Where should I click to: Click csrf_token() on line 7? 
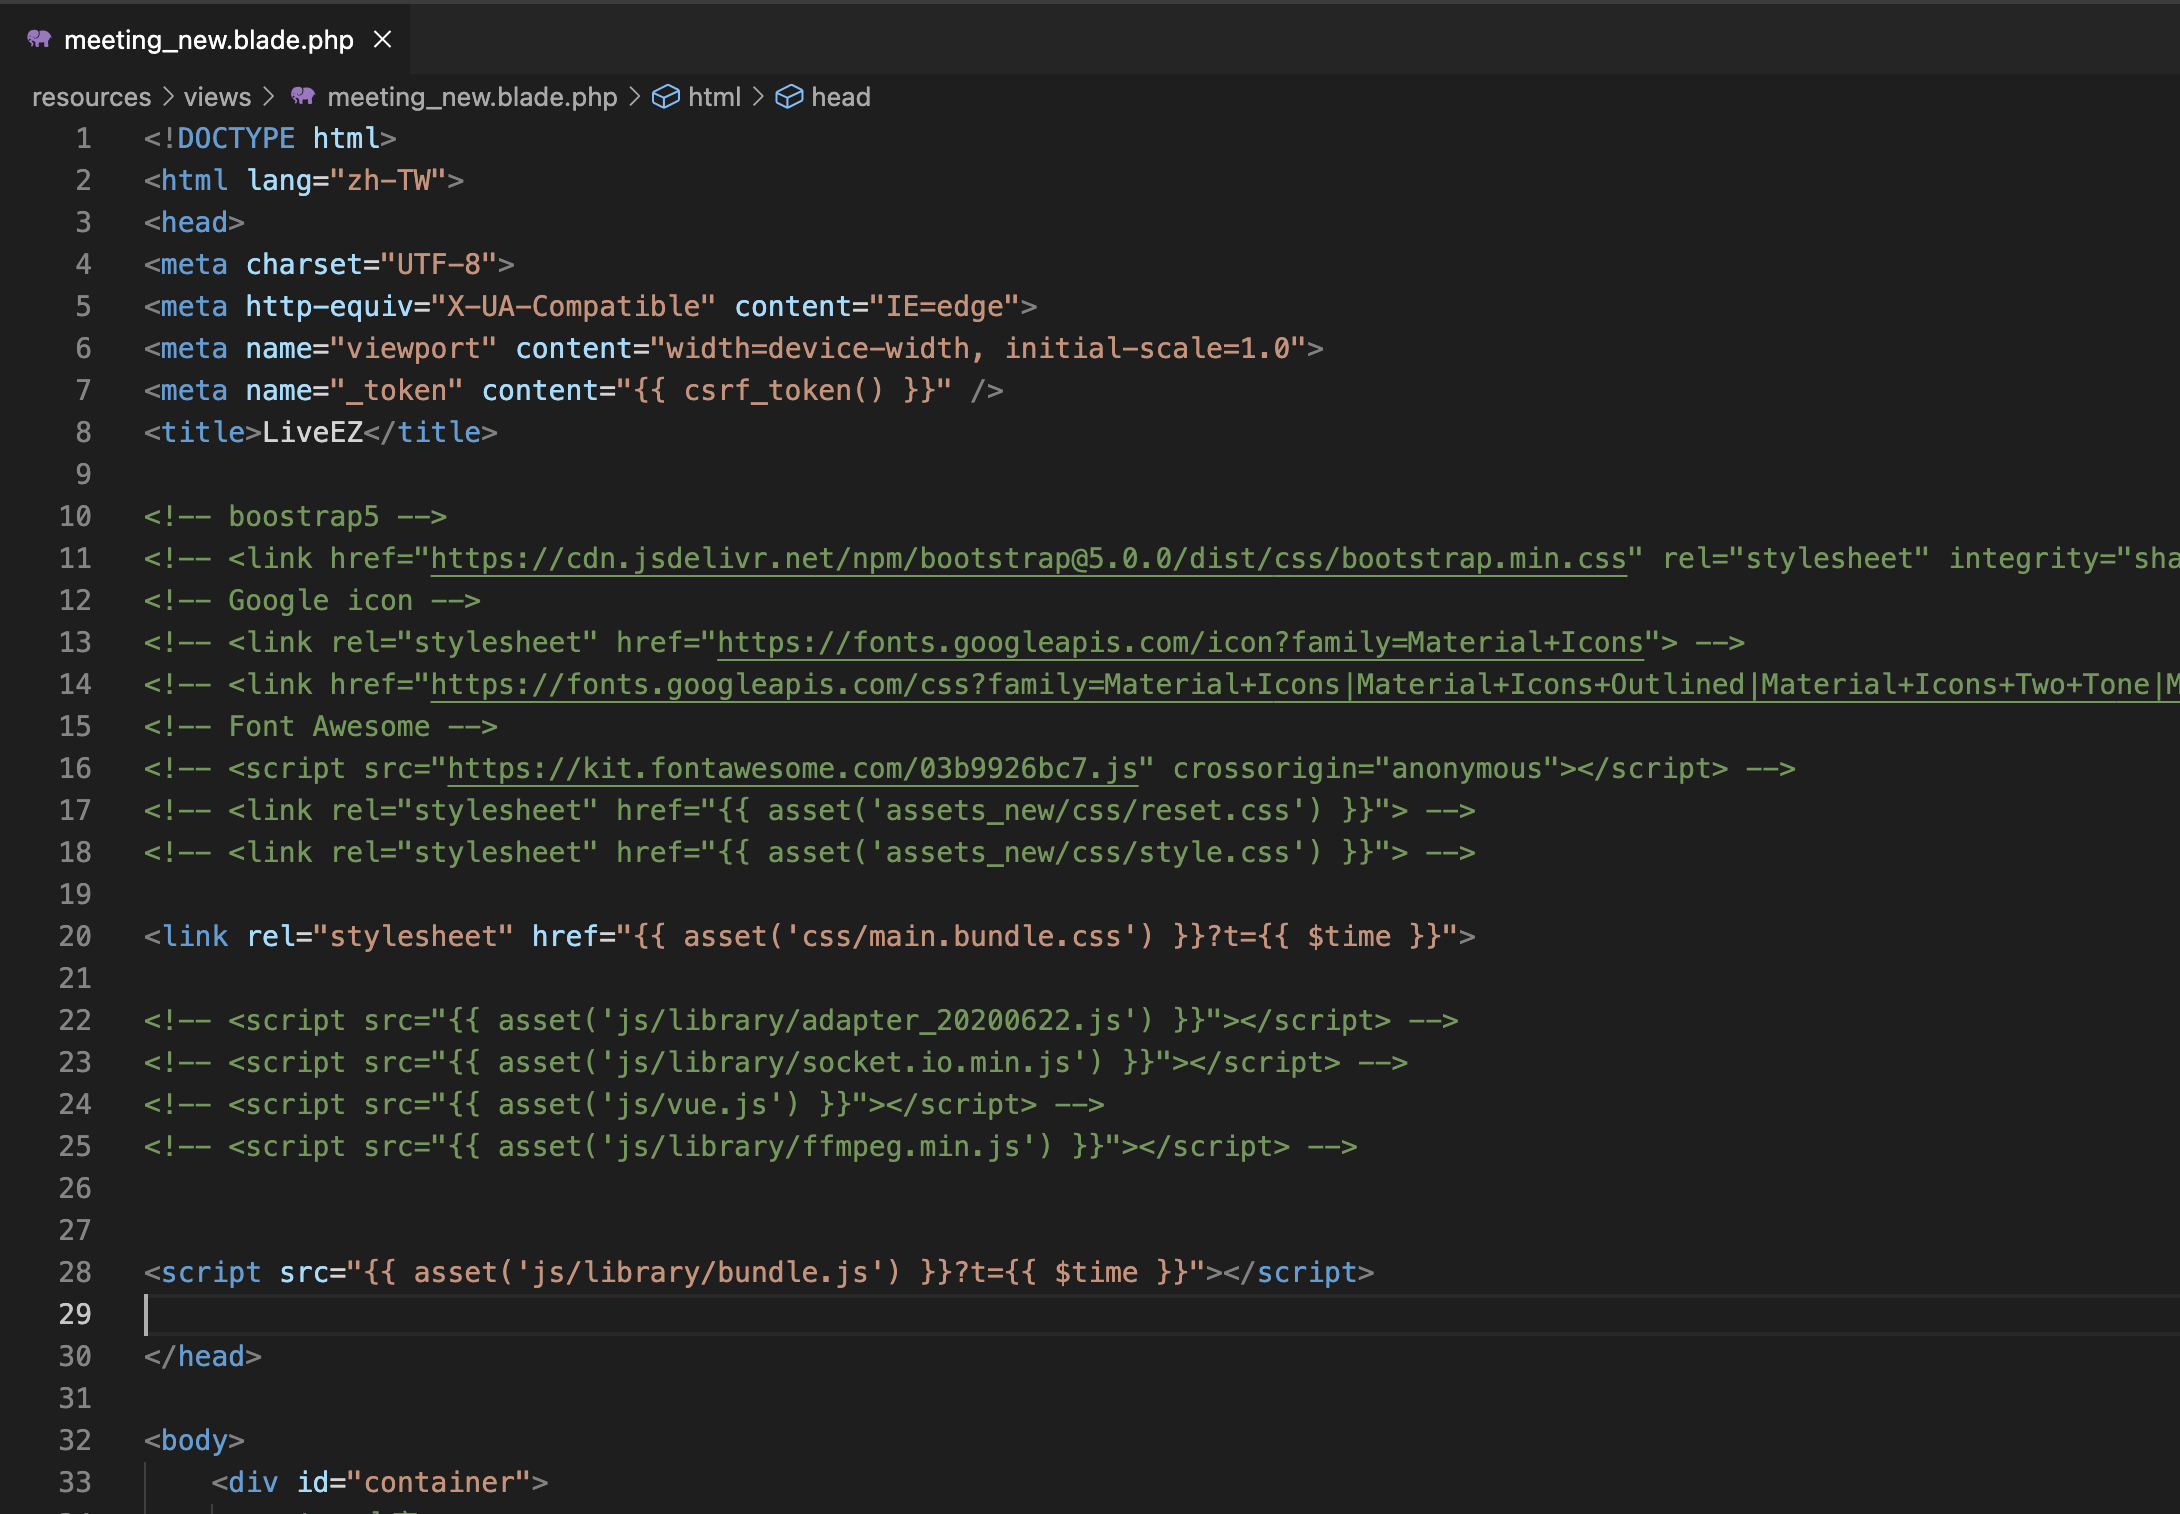pyautogui.click(x=784, y=390)
